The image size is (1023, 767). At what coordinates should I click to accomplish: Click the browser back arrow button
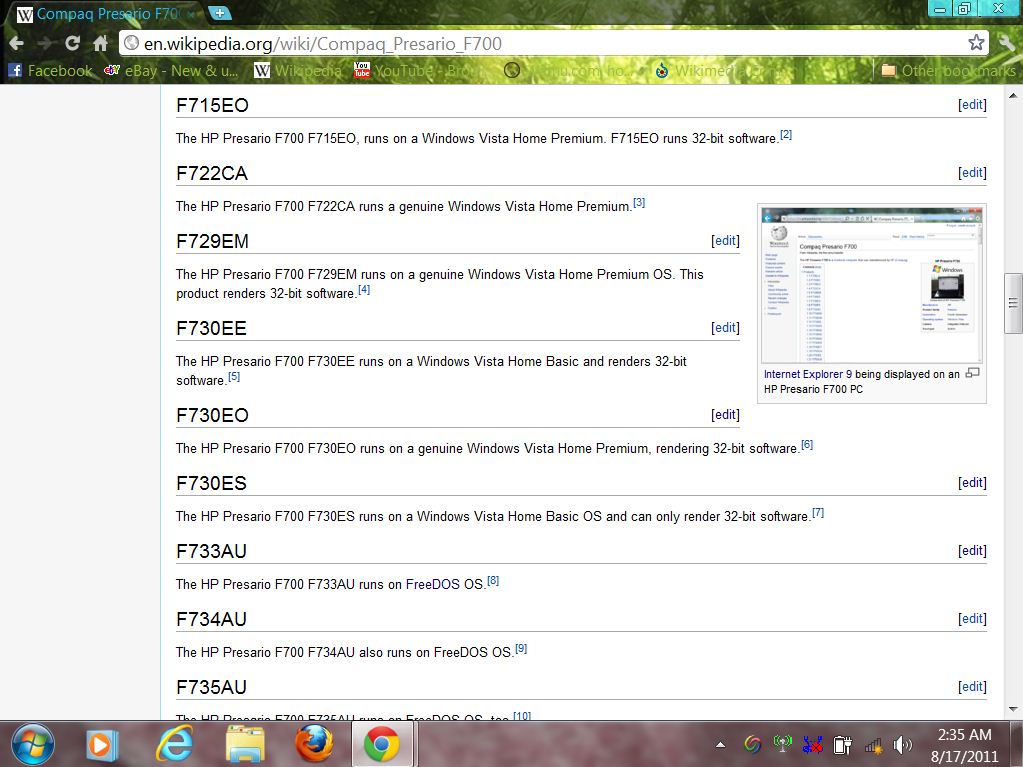tap(16, 43)
